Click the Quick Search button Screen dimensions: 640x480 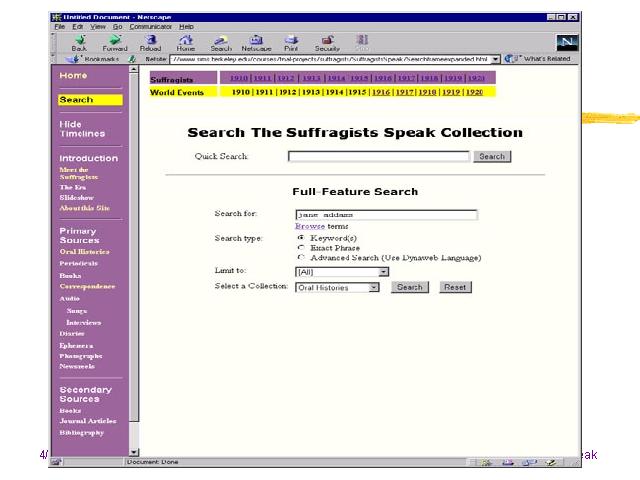point(492,156)
